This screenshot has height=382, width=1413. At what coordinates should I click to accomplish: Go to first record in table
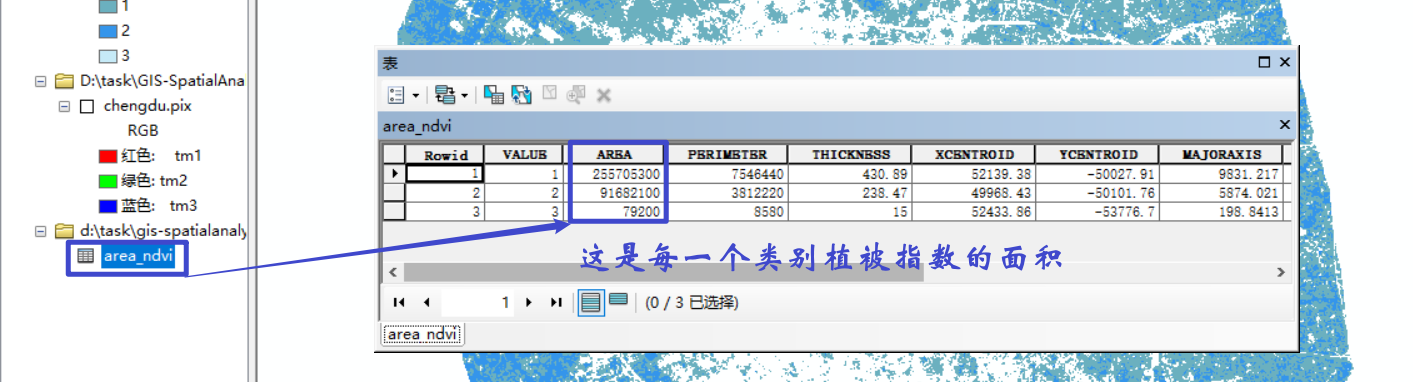(399, 302)
